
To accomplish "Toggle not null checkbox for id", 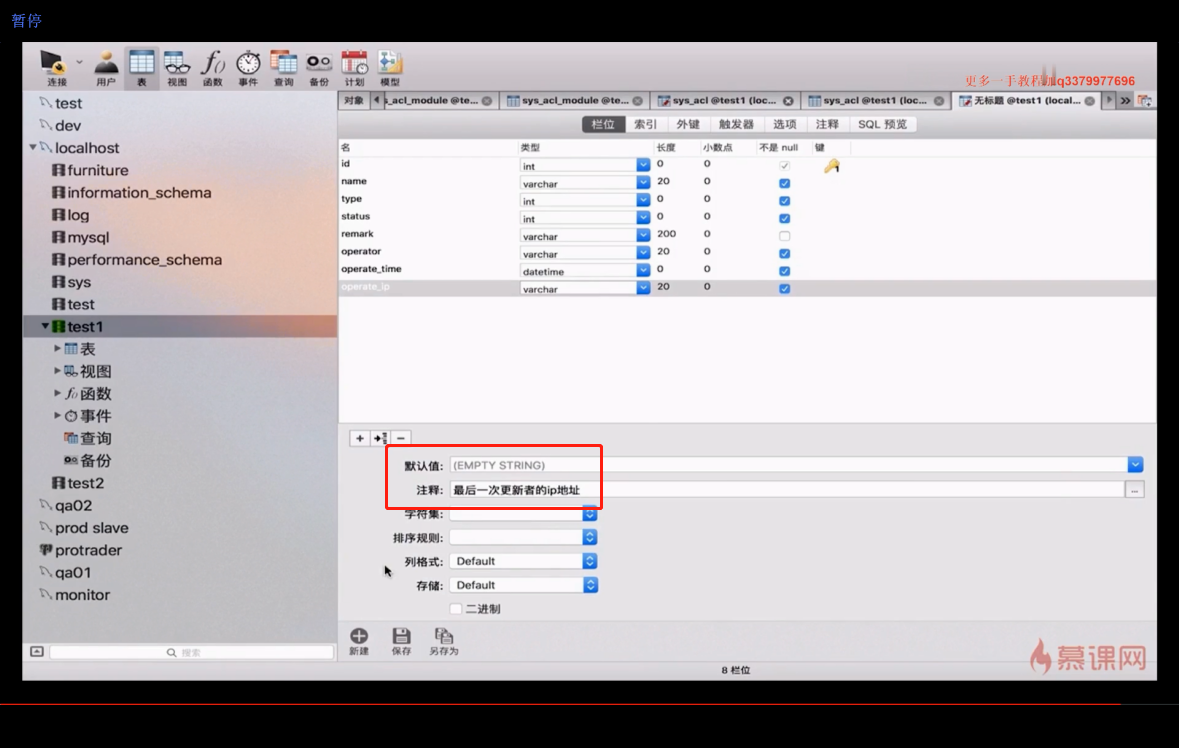I will [784, 165].
